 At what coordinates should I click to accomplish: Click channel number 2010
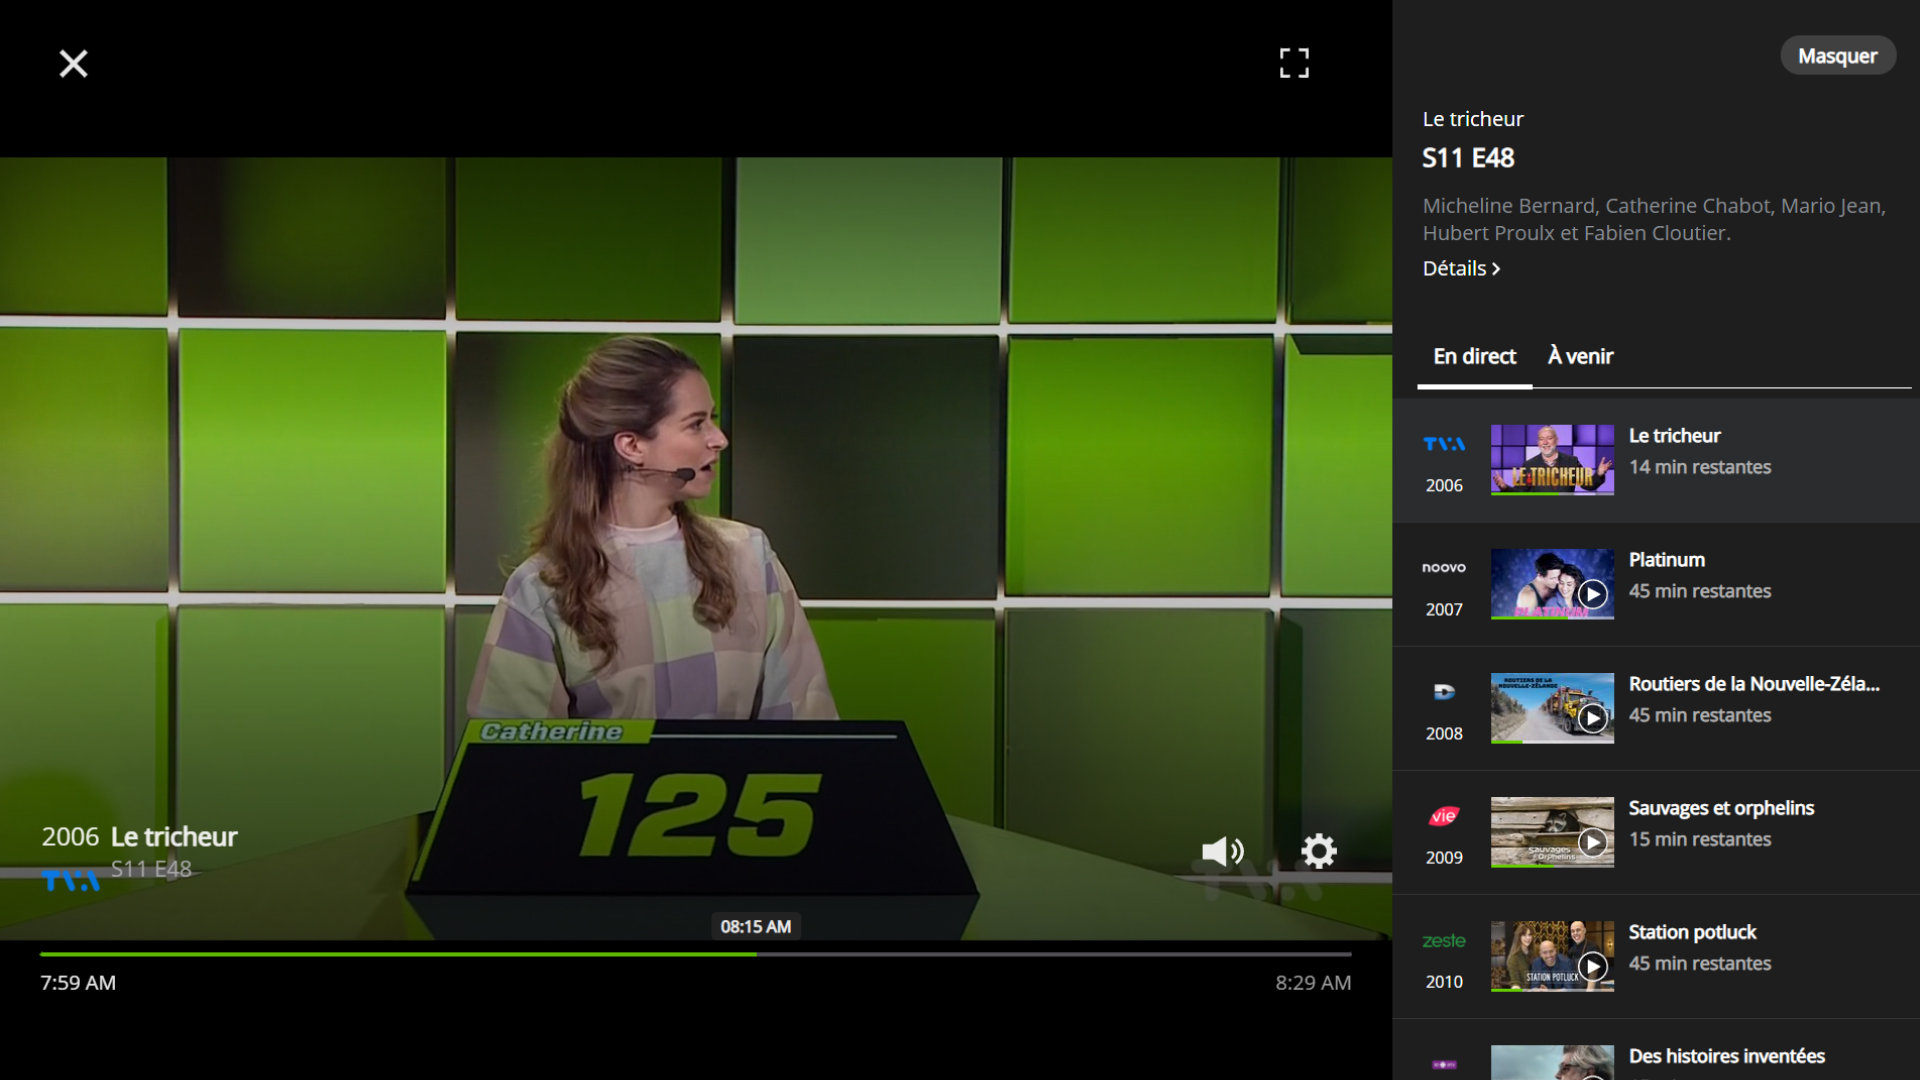(x=1444, y=982)
